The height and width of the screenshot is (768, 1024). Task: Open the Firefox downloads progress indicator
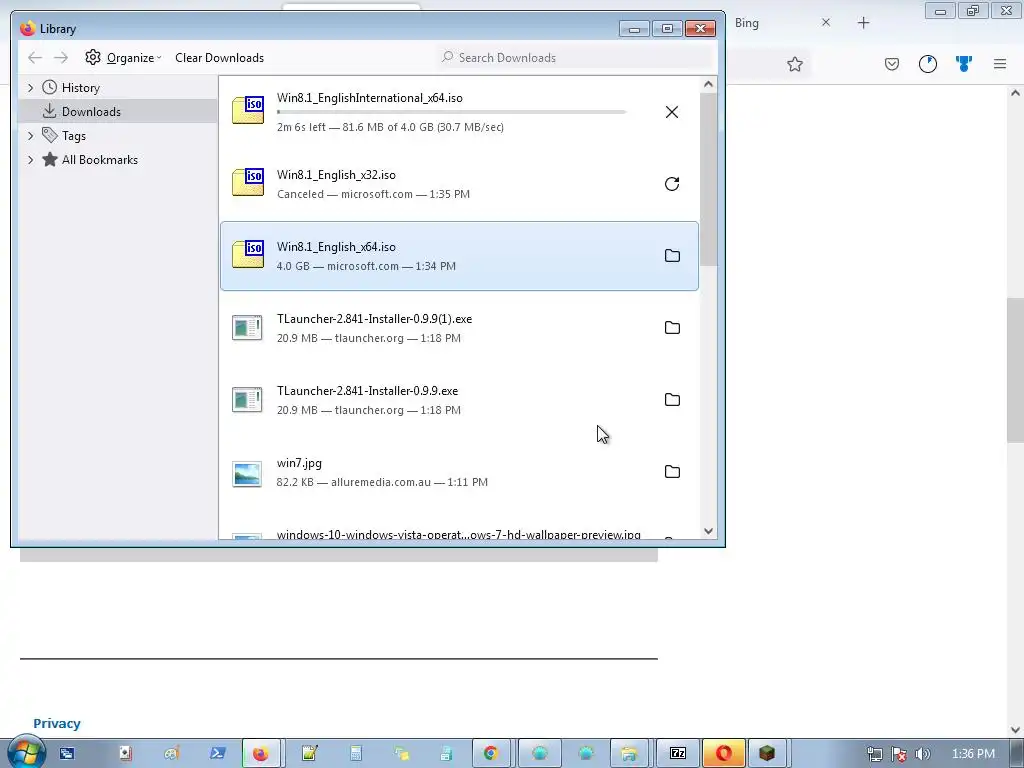click(x=928, y=64)
